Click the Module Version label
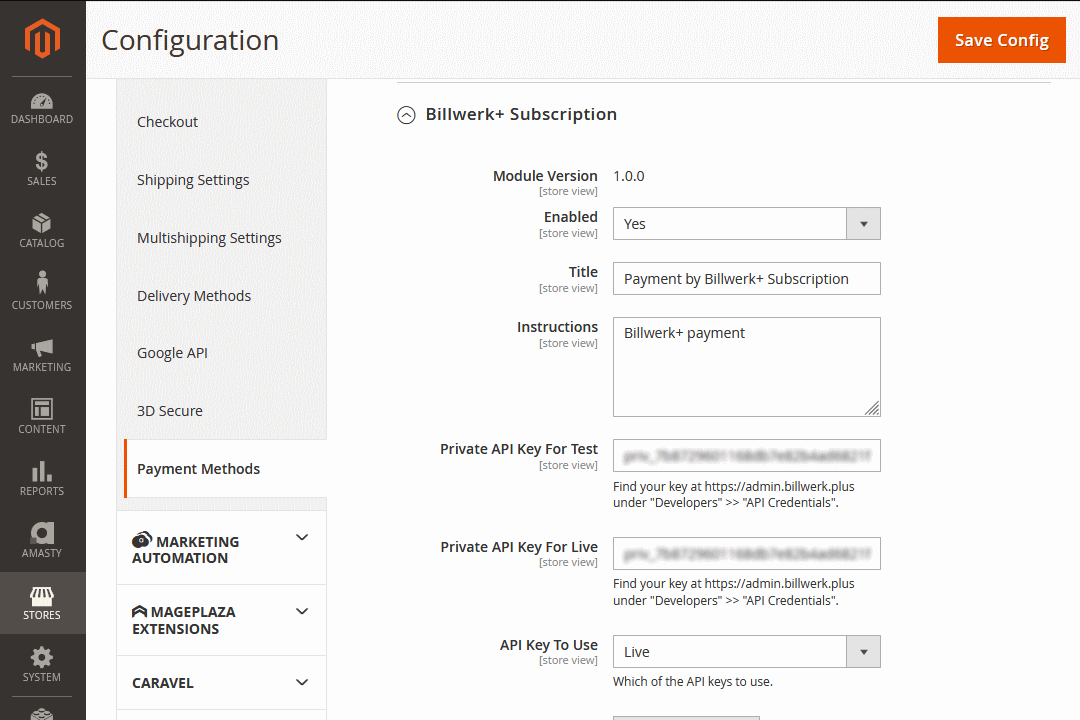 coord(545,176)
